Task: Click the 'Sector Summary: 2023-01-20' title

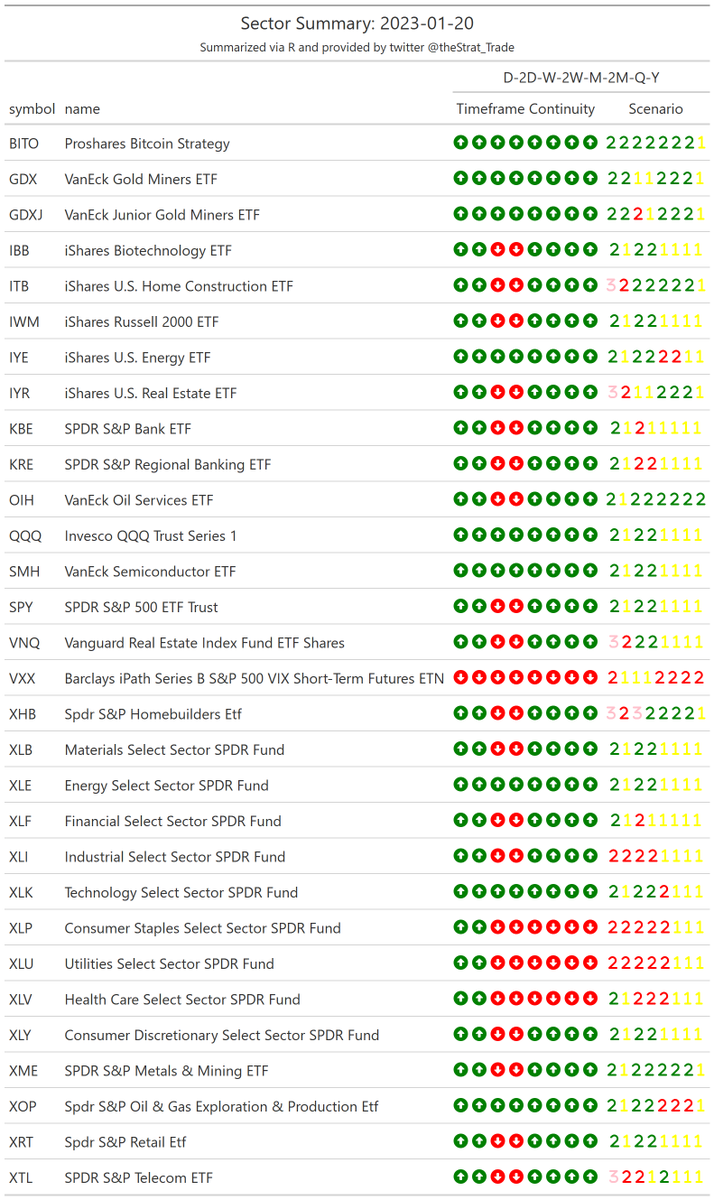Action: pos(356,23)
